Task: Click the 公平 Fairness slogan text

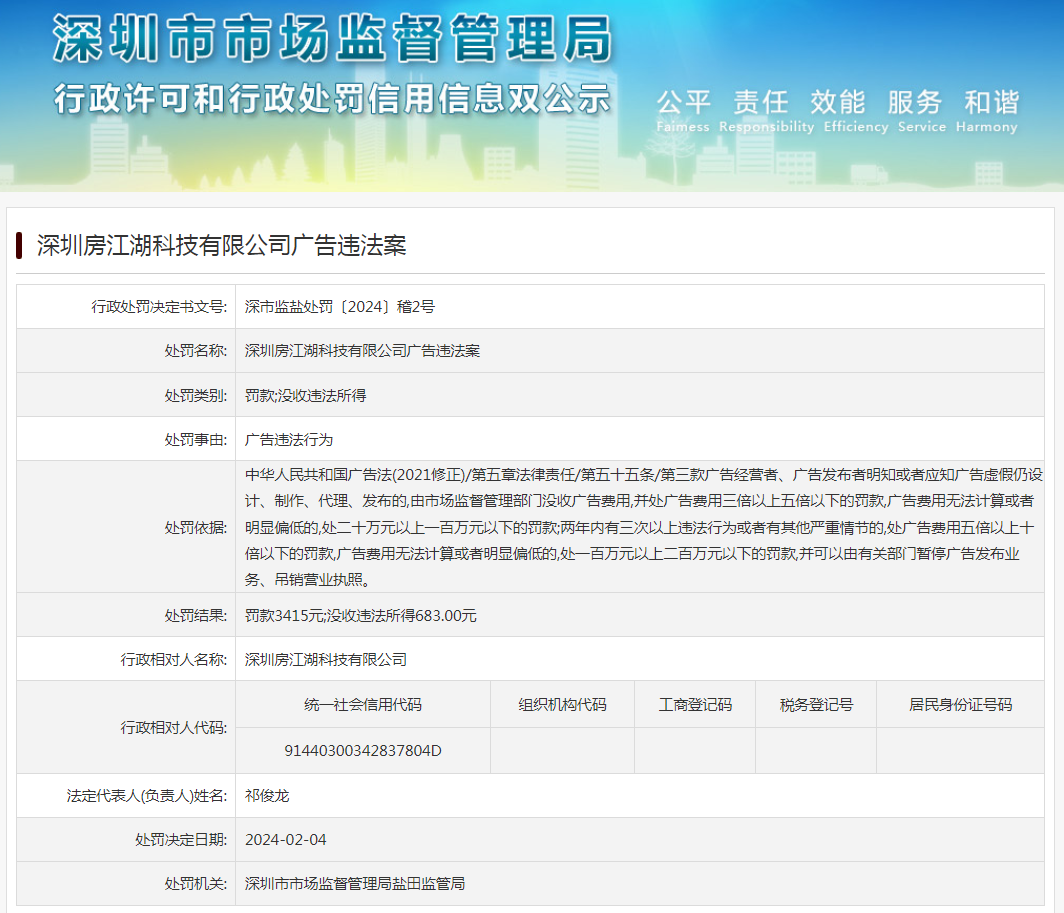Action: point(683,111)
